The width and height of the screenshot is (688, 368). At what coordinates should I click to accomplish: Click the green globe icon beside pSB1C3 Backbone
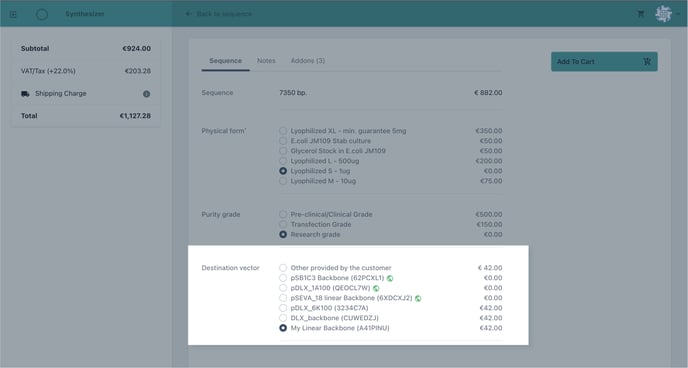[x=390, y=278]
